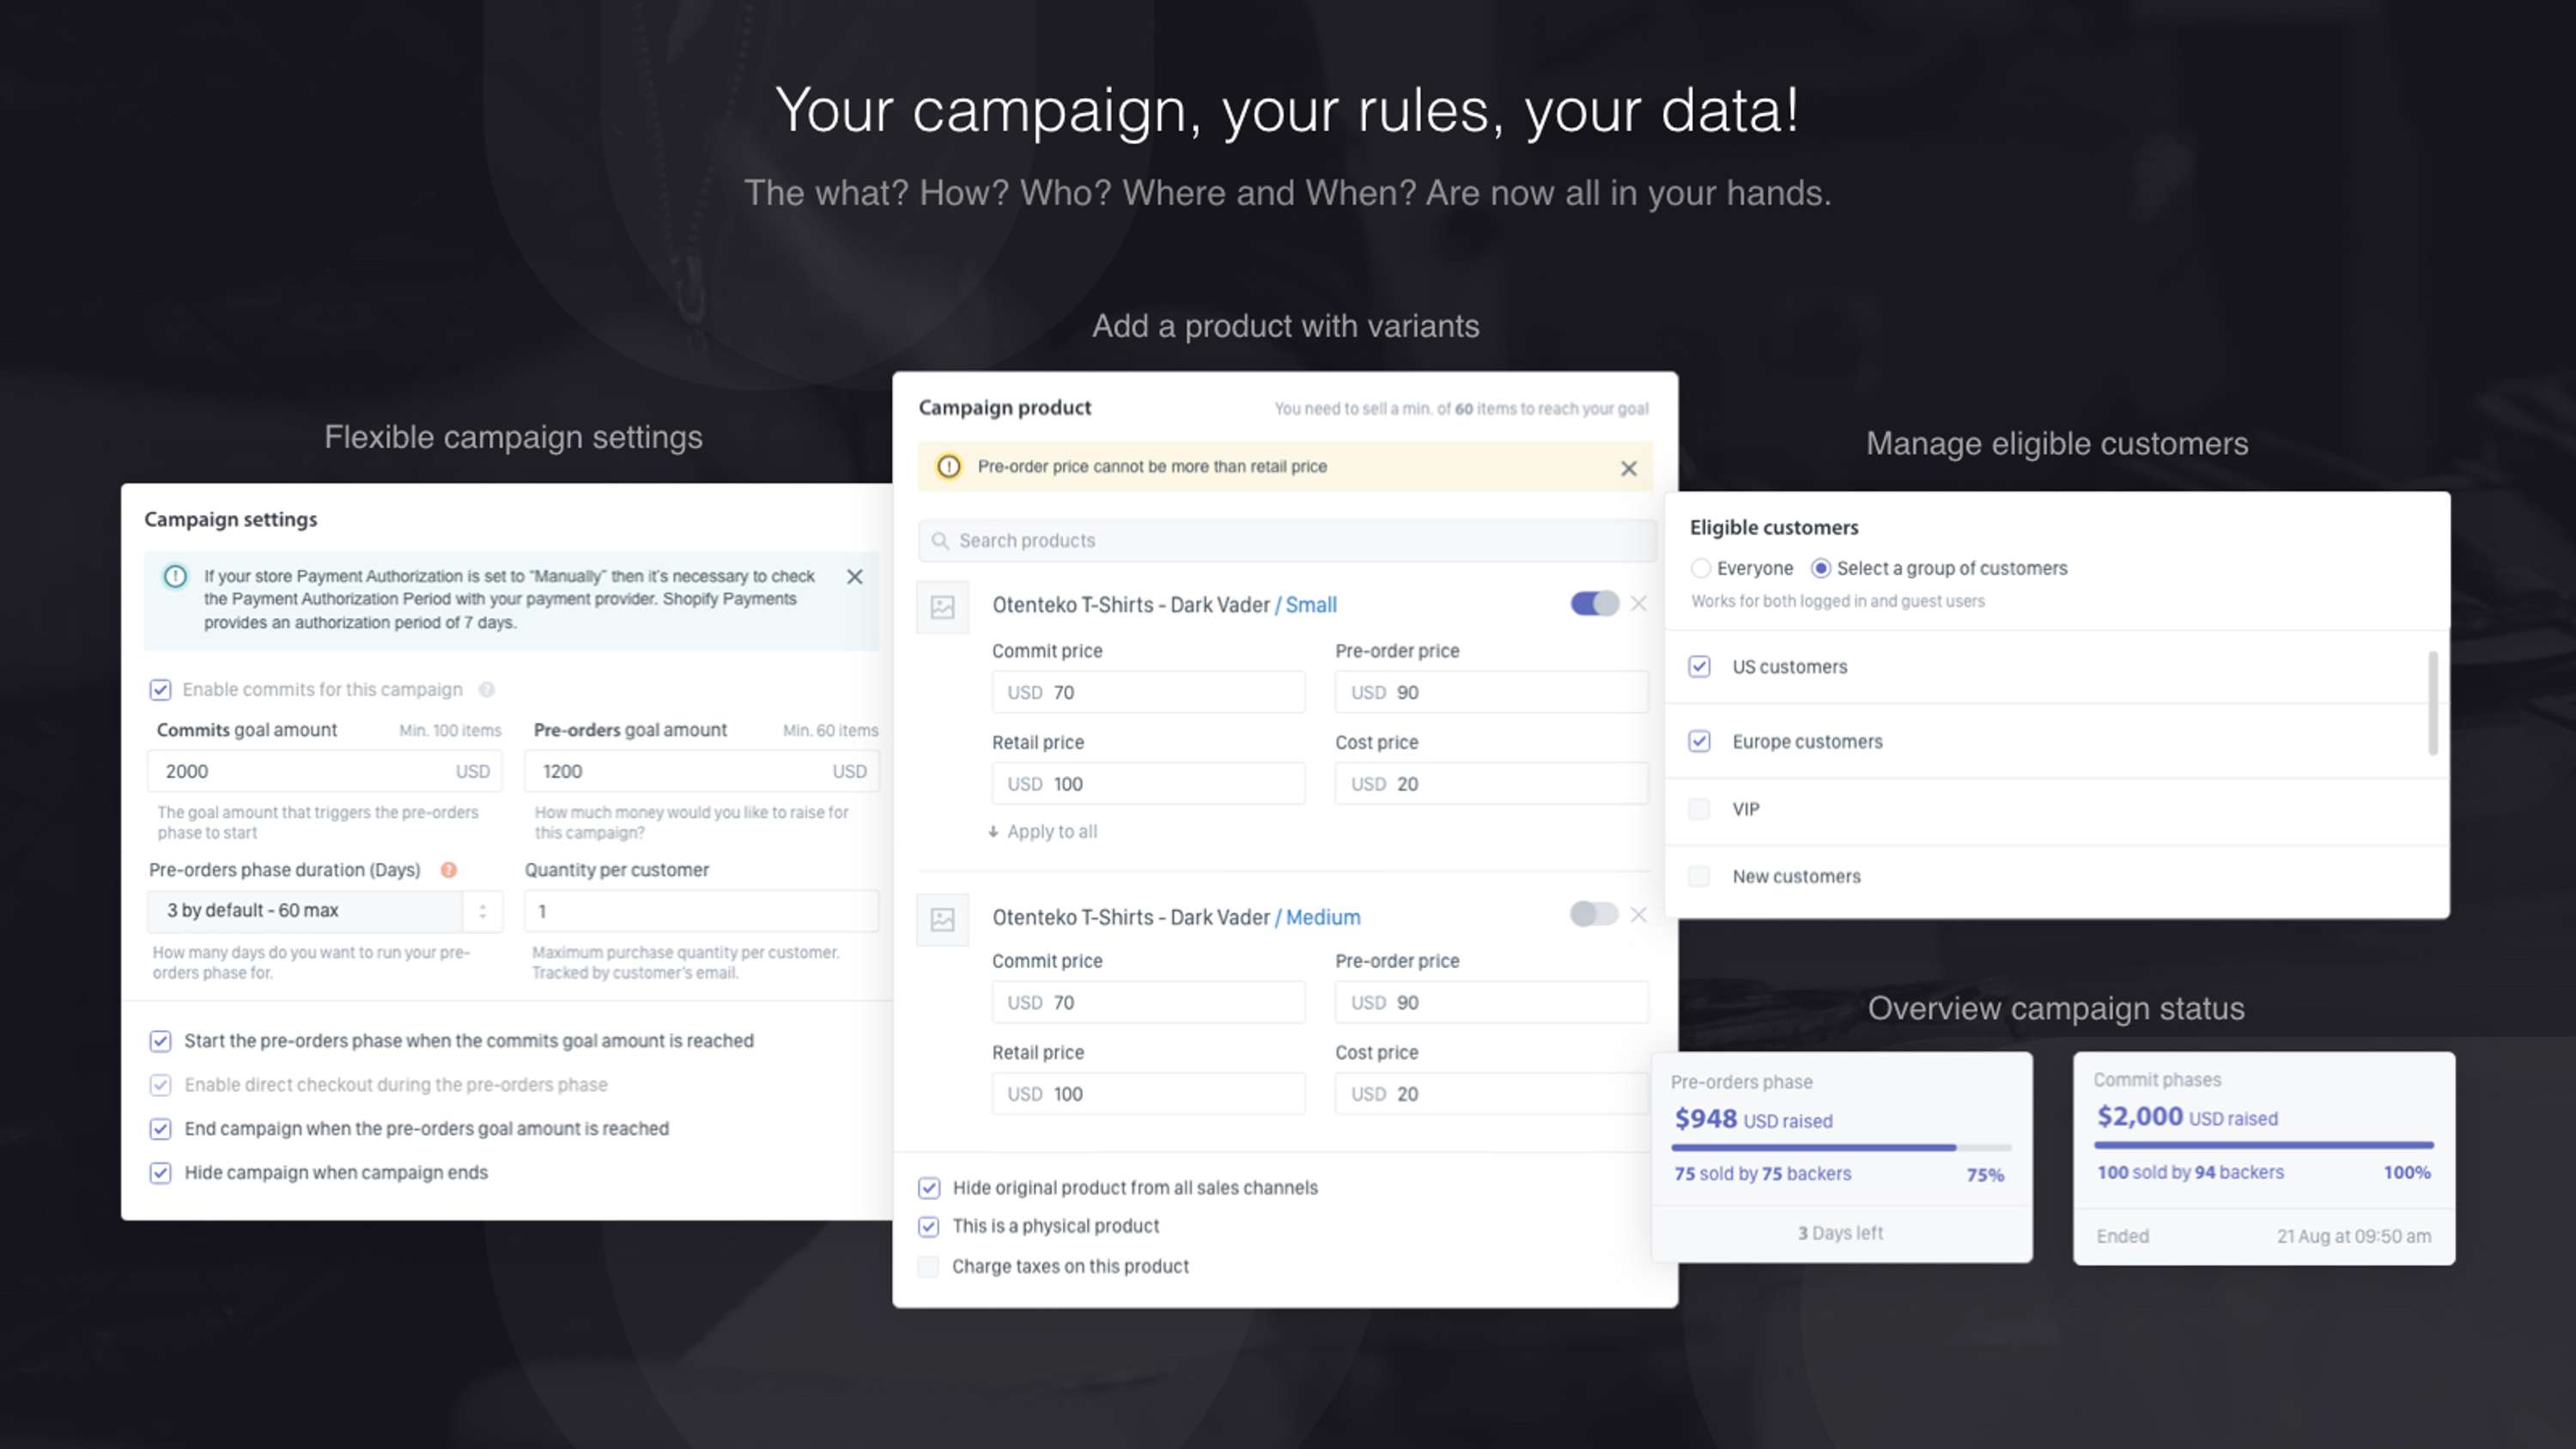
Task: Toggle This is a physical product checkbox
Action: pyautogui.click(x=929, y=1226)
